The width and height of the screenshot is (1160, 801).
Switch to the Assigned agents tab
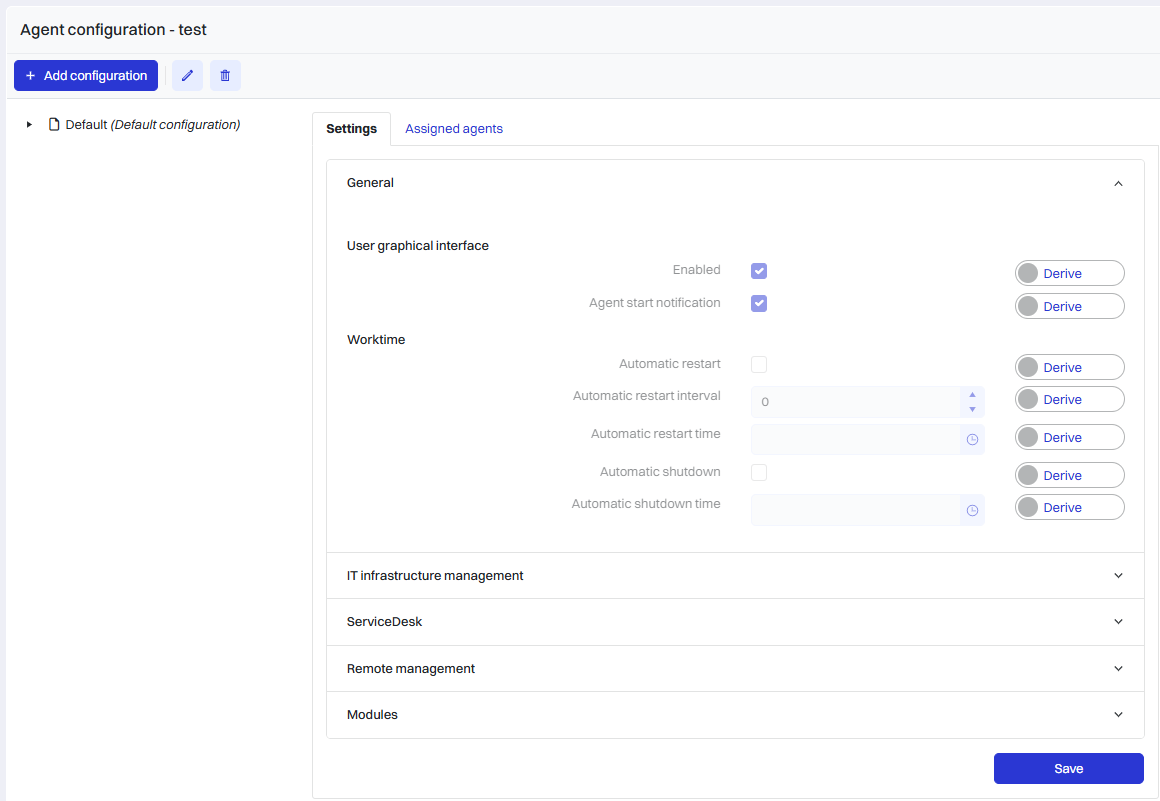[x=453, y=129]
